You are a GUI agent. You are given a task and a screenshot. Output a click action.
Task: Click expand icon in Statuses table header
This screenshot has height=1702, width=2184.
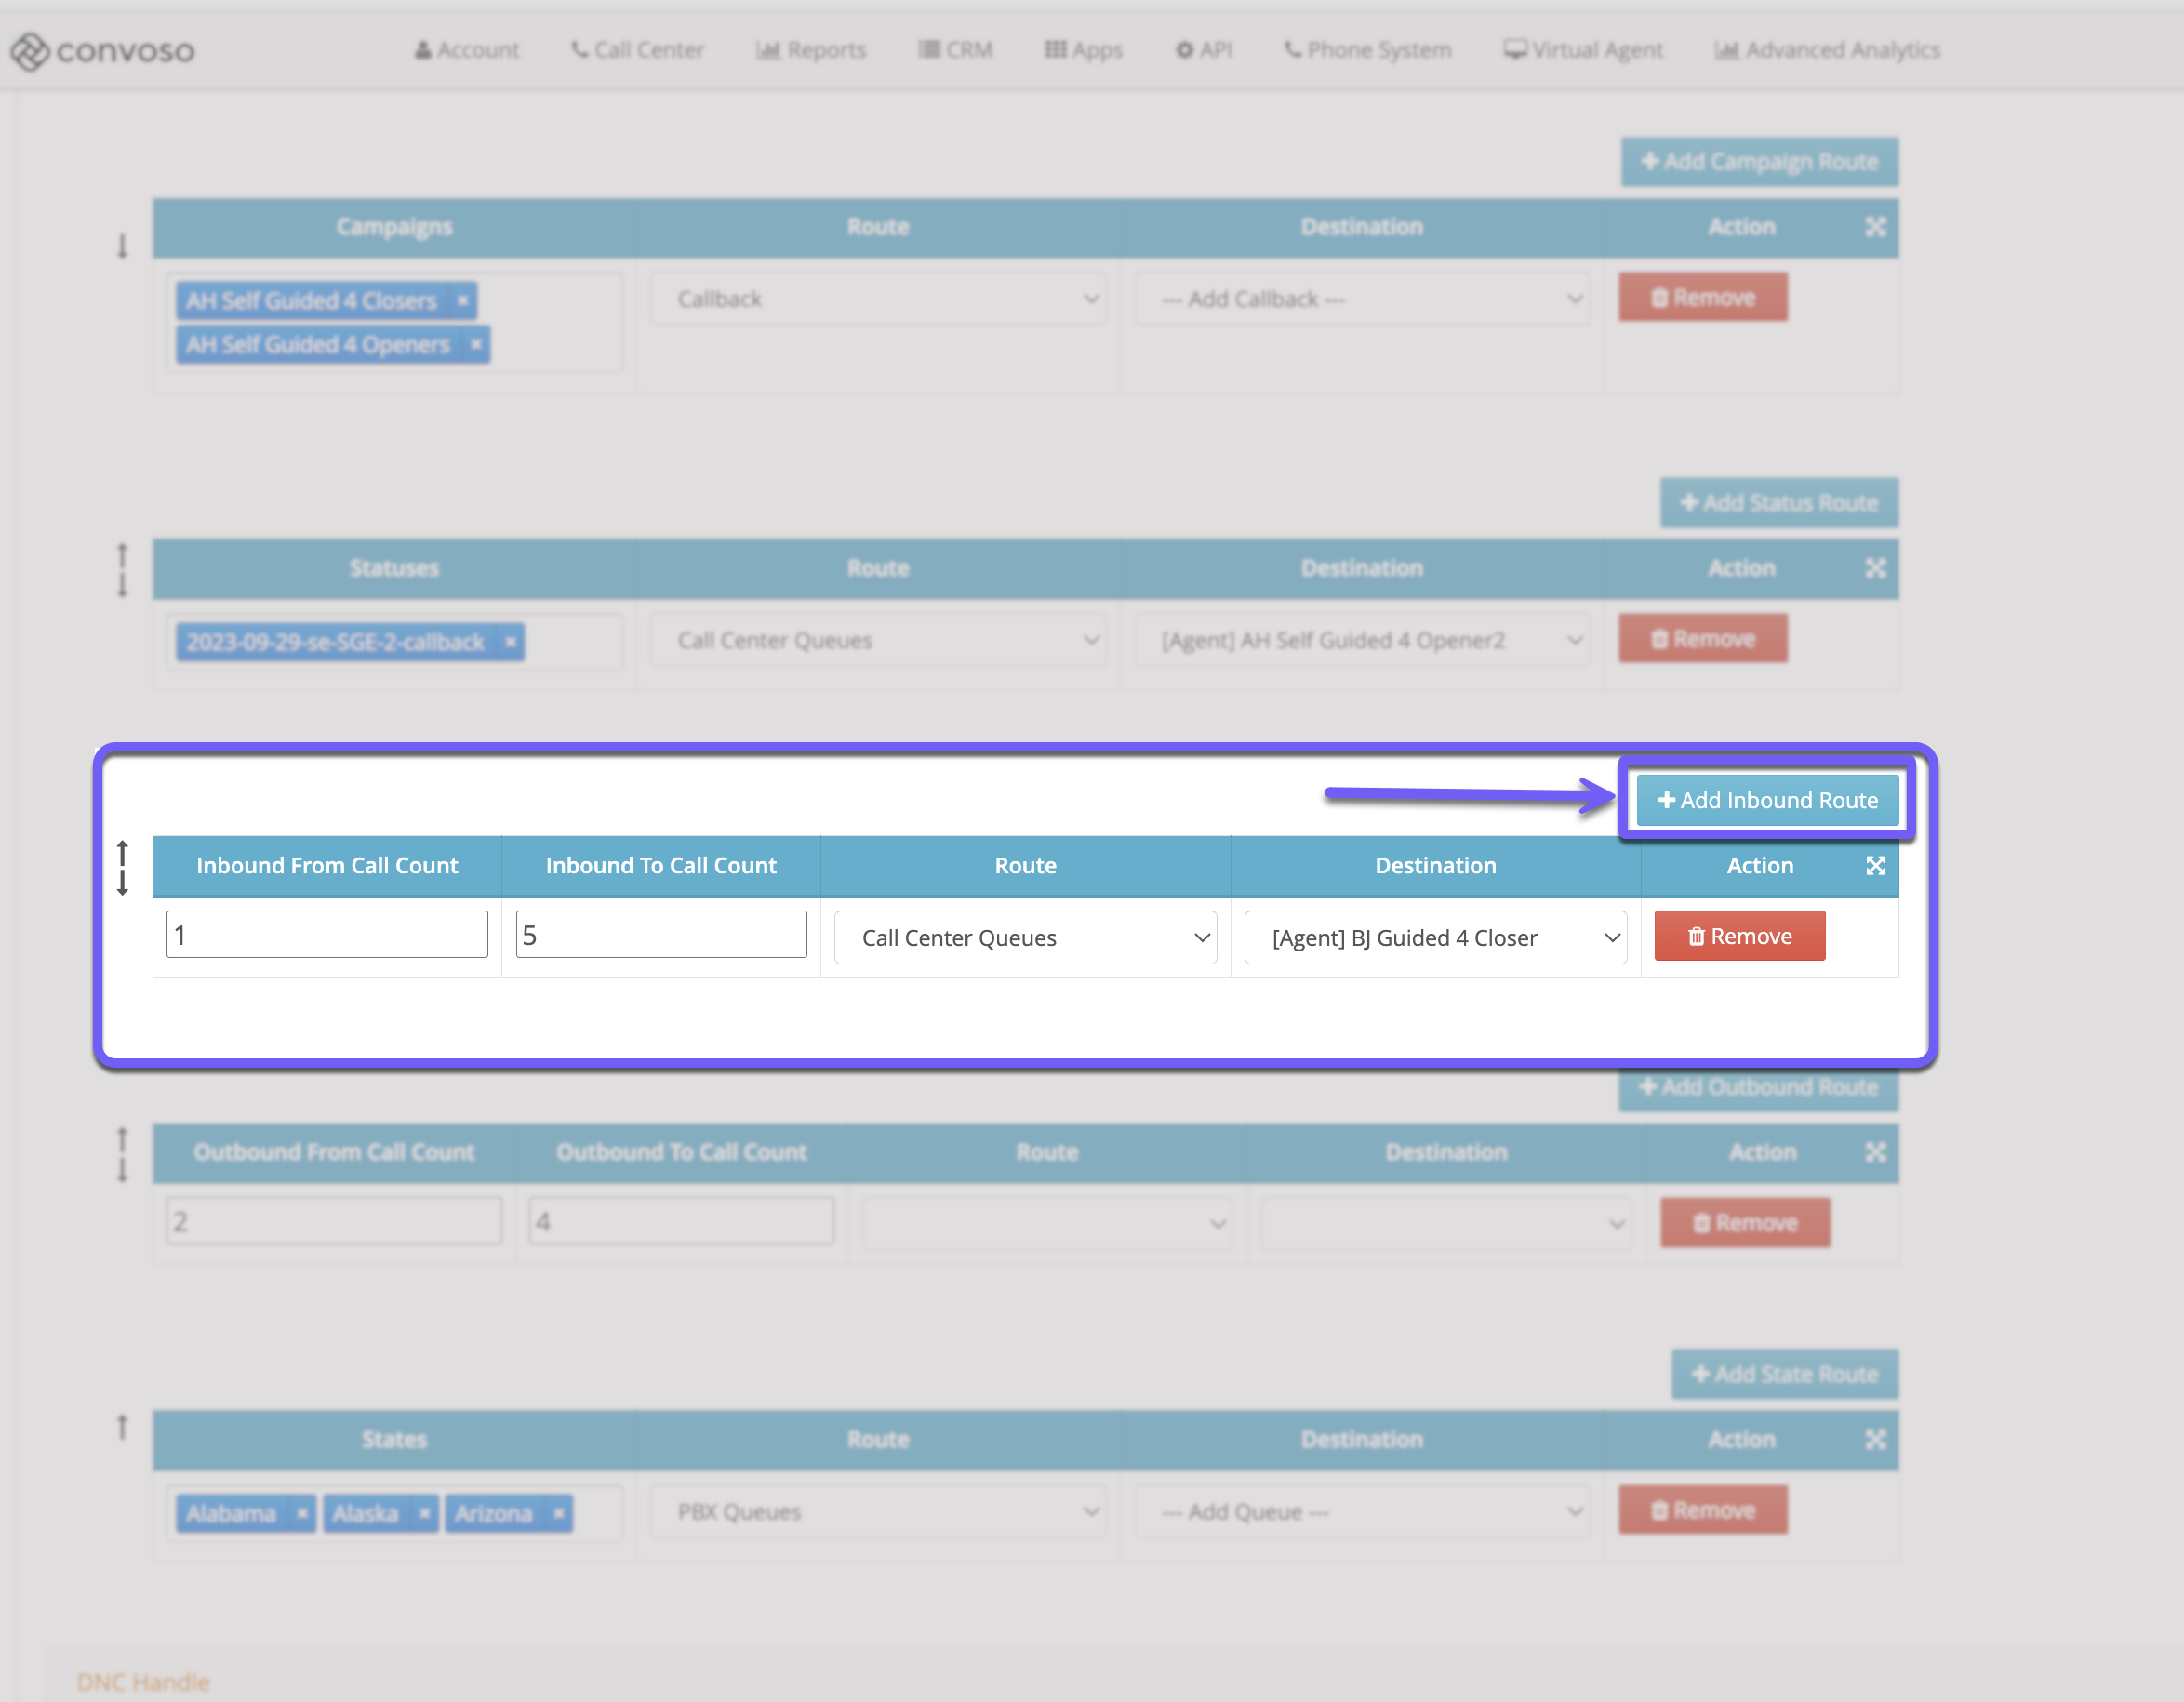tap(1875, 568)
